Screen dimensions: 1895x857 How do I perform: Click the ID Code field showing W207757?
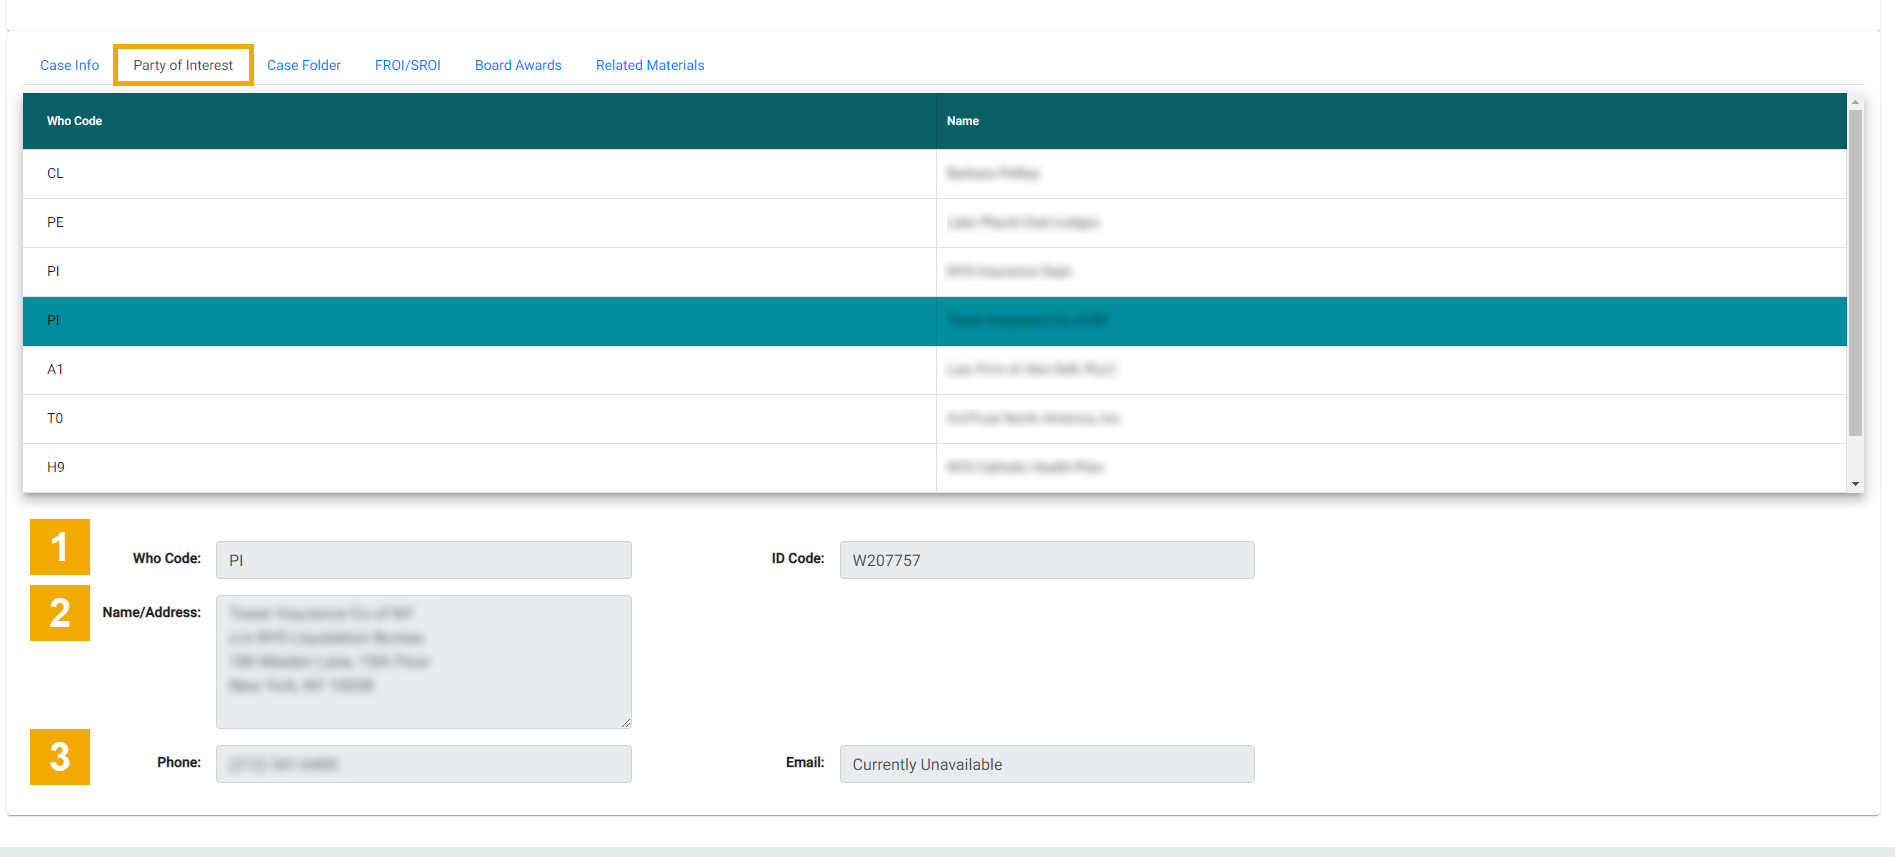[1046, 560]
